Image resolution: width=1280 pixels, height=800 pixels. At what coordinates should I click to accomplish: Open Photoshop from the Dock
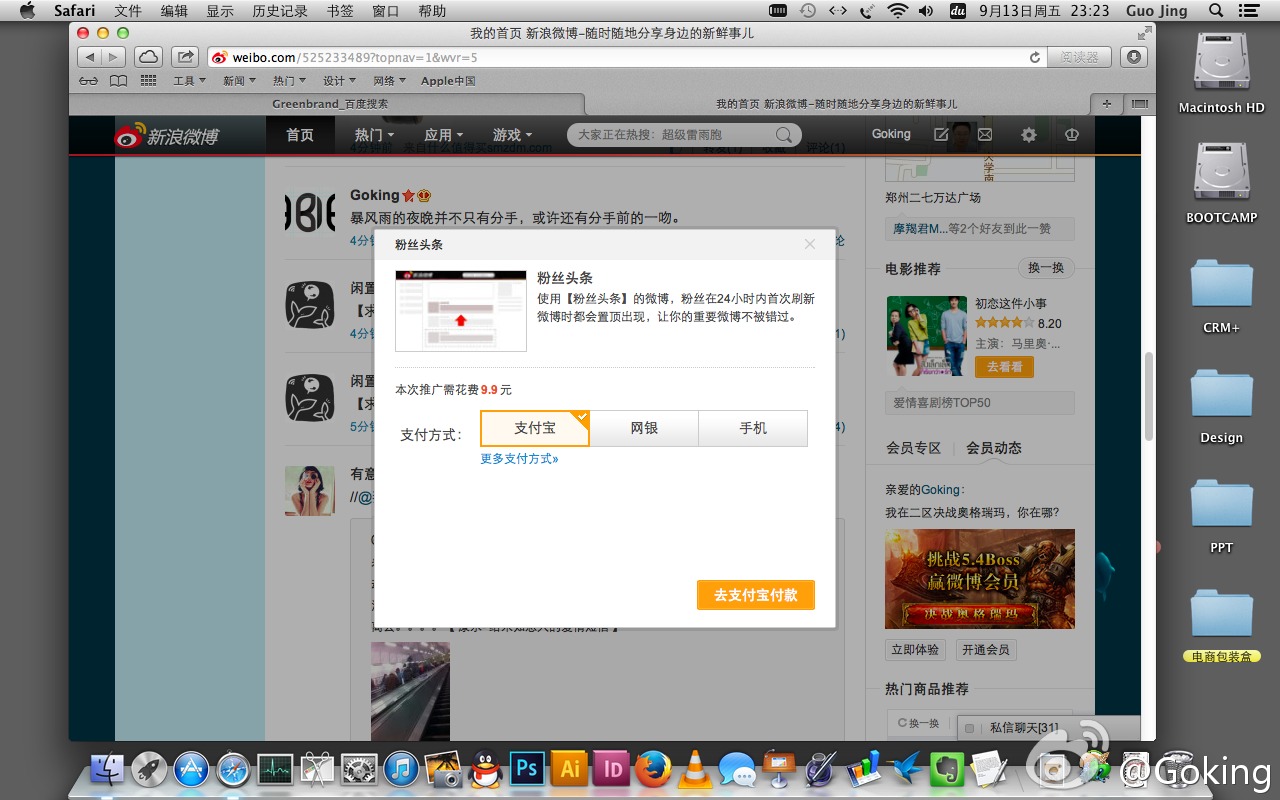pyautogui.click(x=526, y=768)
